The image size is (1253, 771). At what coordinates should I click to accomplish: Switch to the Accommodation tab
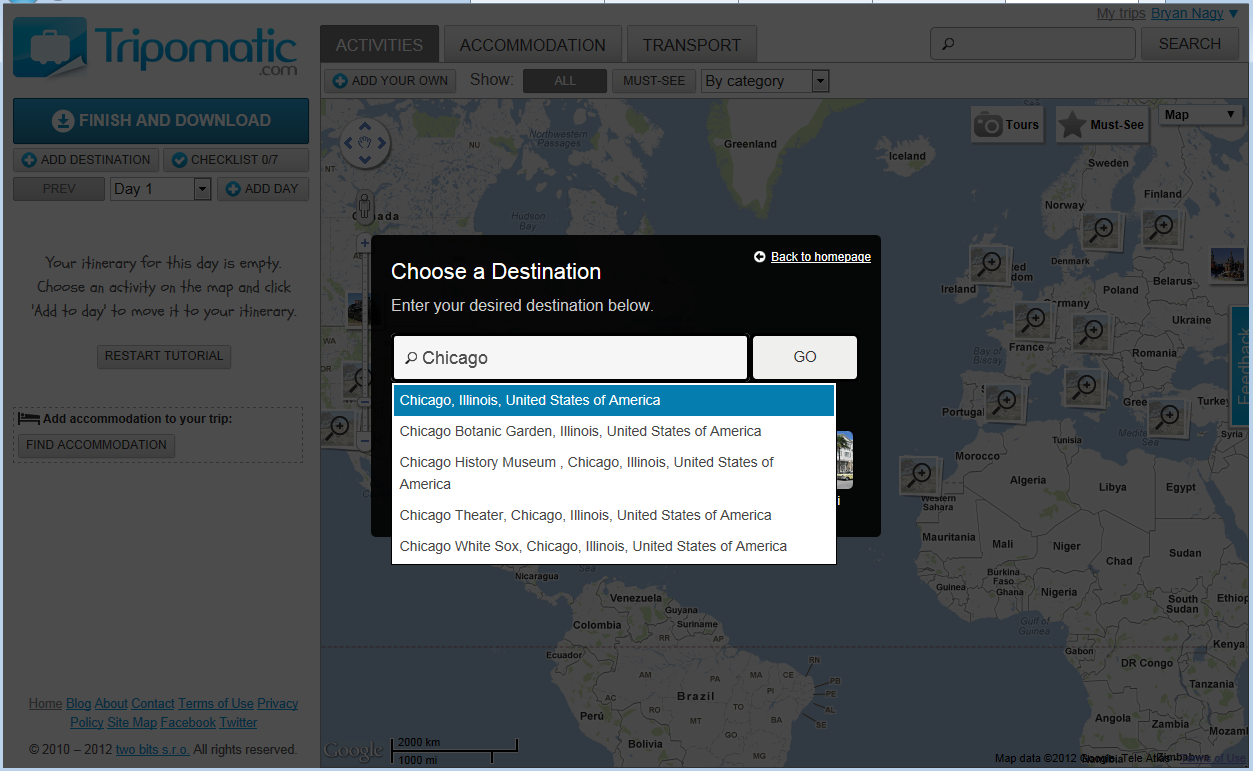pos(532,45)
